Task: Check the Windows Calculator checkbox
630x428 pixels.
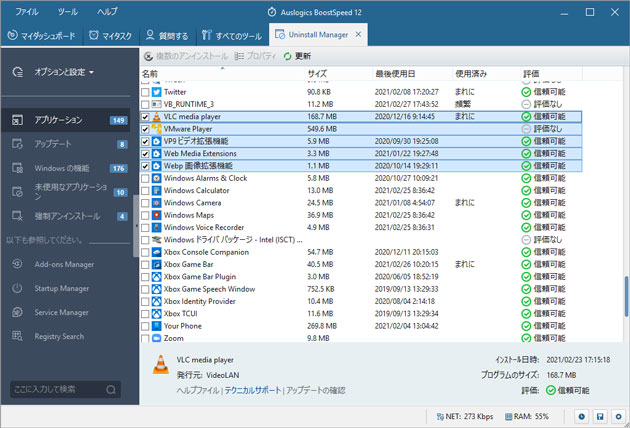Action: pos(146,190)
